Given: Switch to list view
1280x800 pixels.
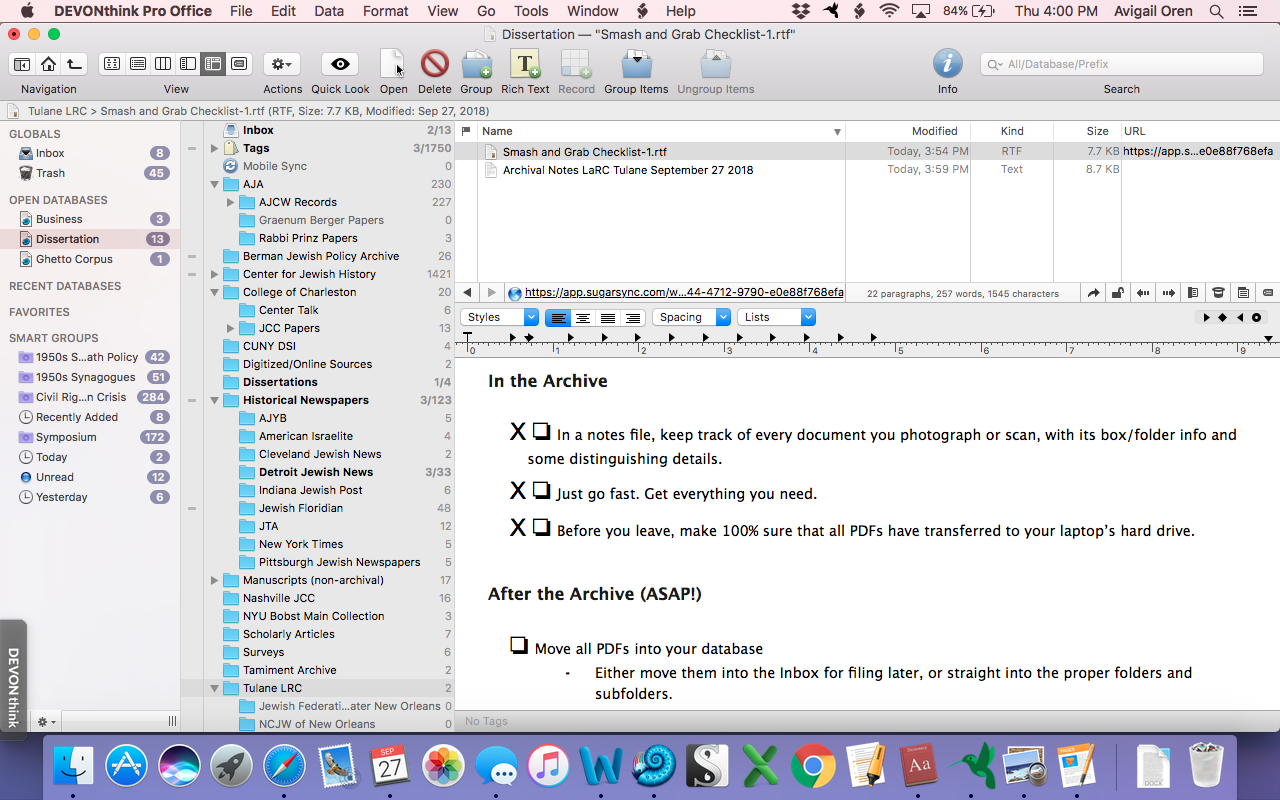Looking at the screenshot, I should click(137, 64).
